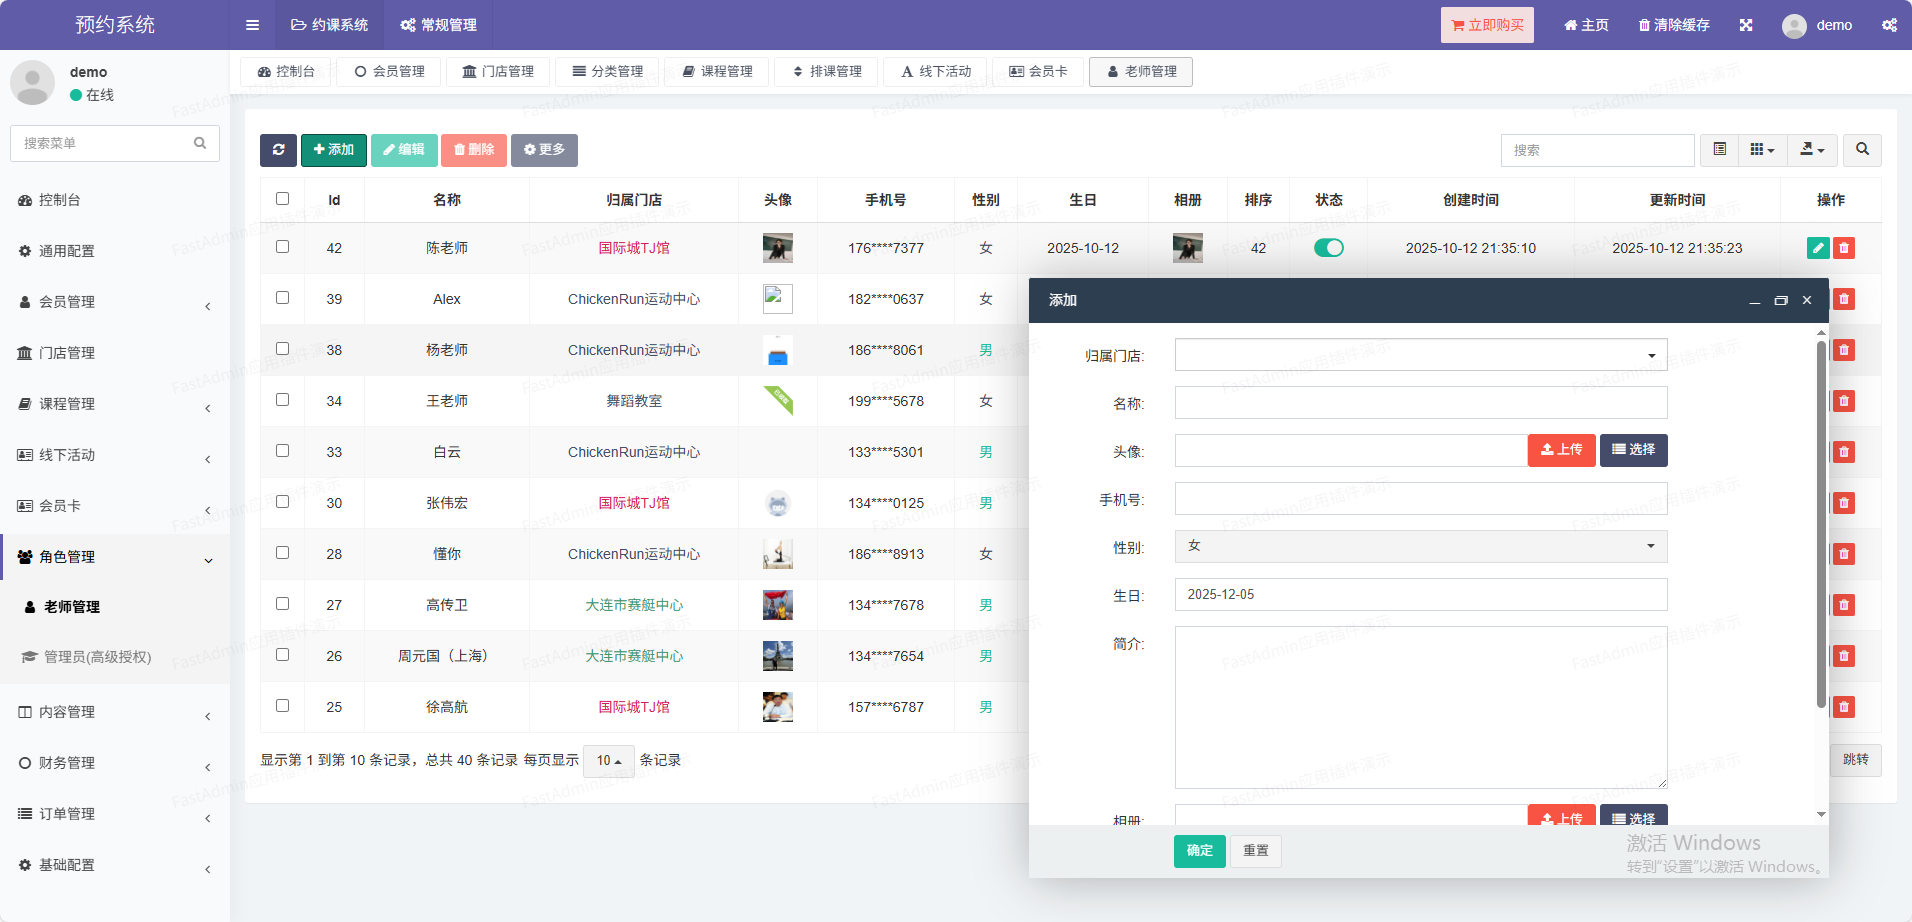This screenshot has height=922, width=1912.
Task: Check the select-all checkbox in table header
Action: point(283,199)
